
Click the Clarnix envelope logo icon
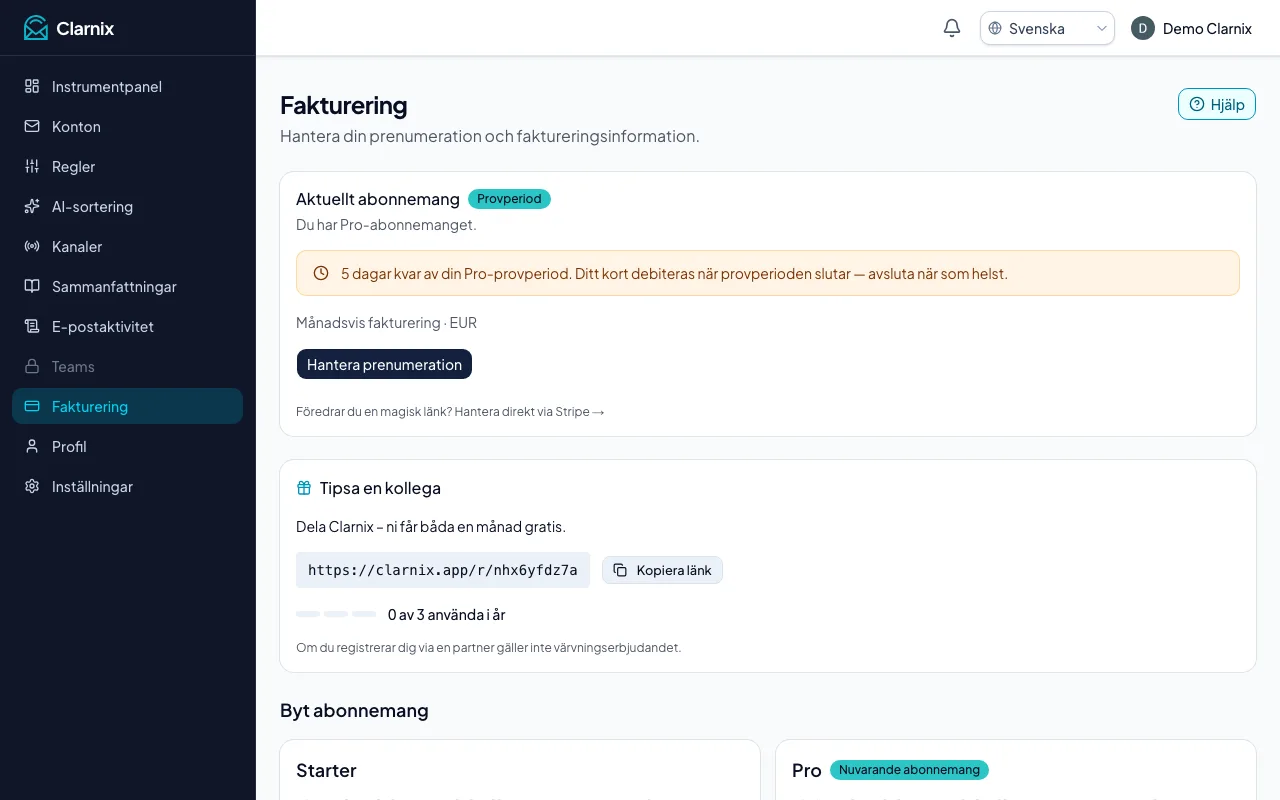click(x=36, y=28)
